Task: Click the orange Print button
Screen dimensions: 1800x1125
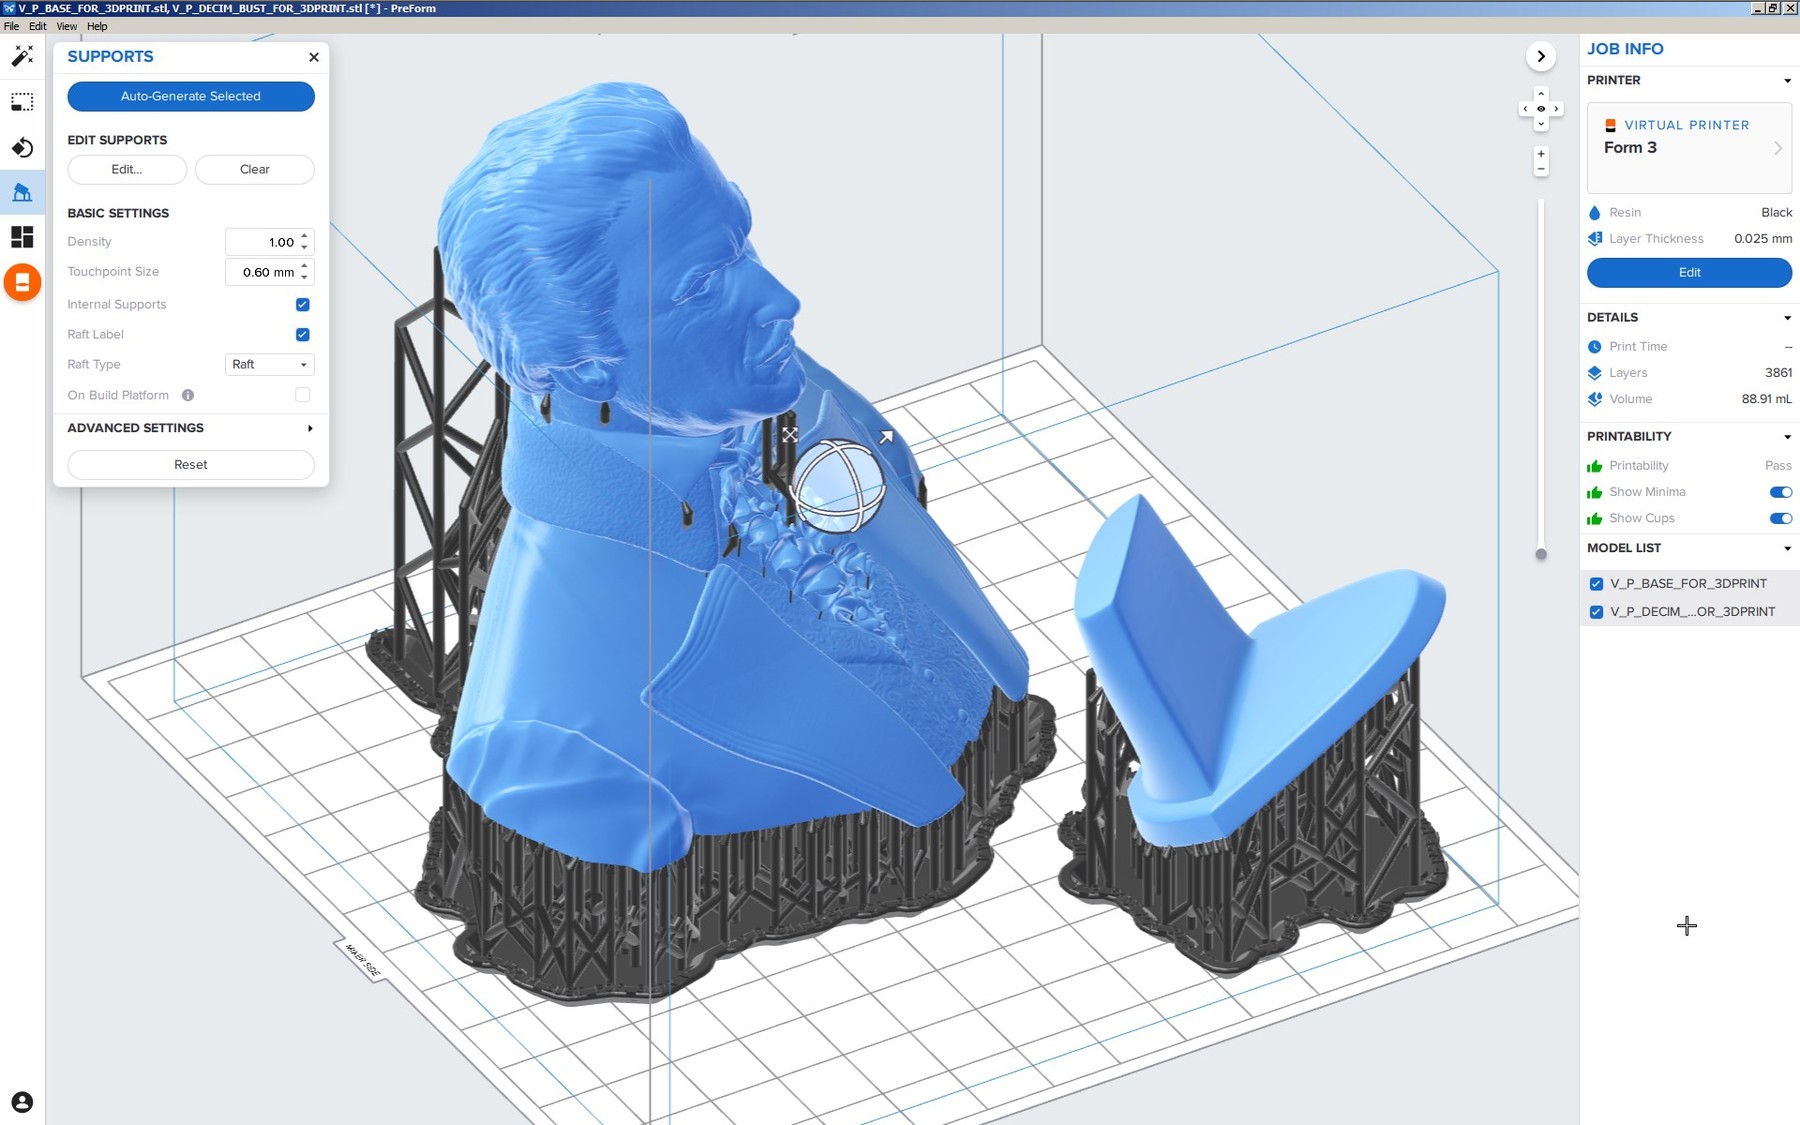Action: click(22, 283)
